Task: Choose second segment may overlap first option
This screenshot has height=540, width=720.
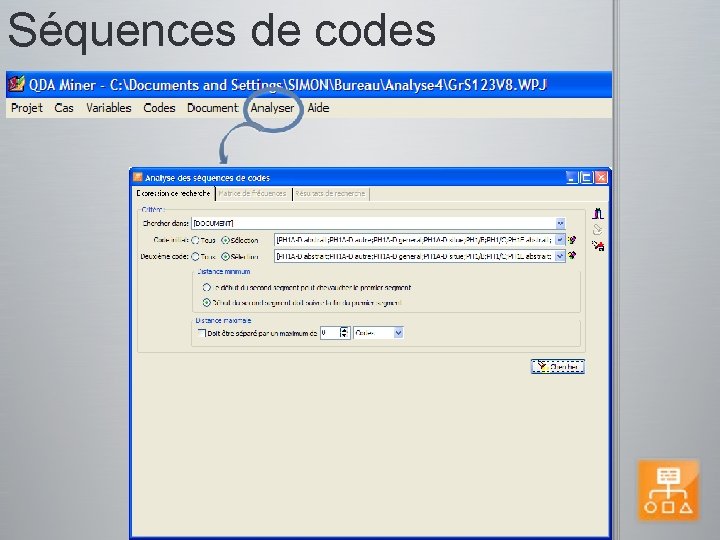Action: [x=307, y=287]
